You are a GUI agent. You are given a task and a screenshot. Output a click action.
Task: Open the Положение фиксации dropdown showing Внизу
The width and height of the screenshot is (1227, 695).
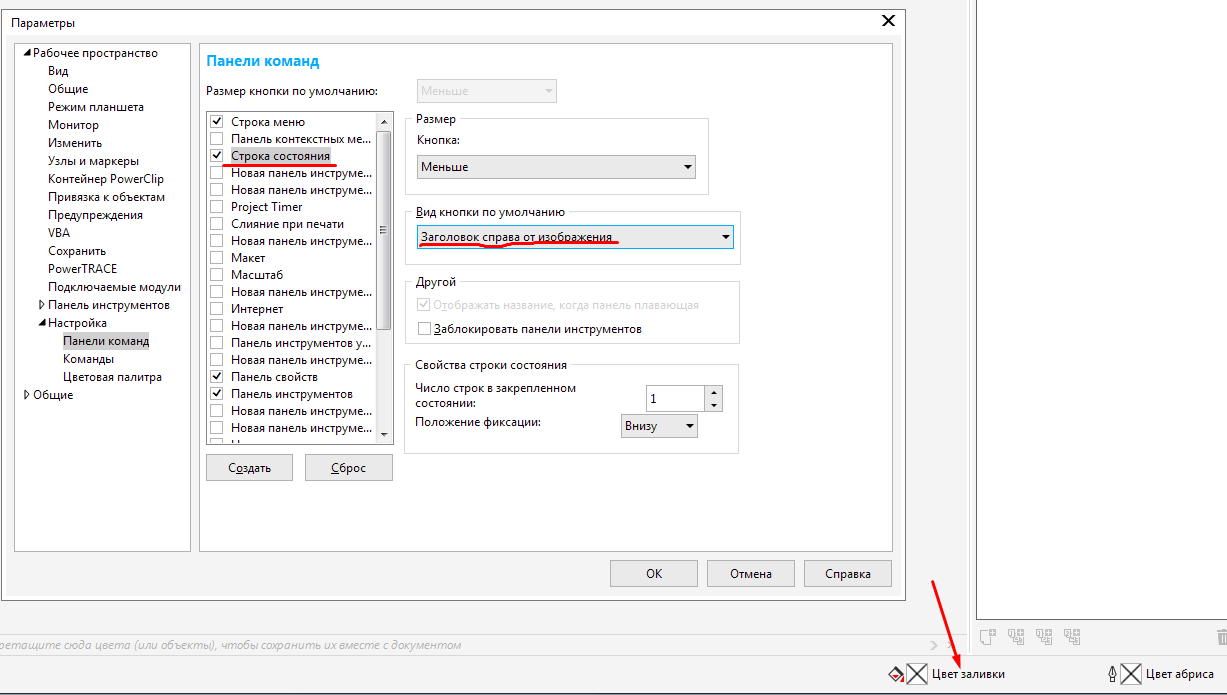tap(659, 426)
